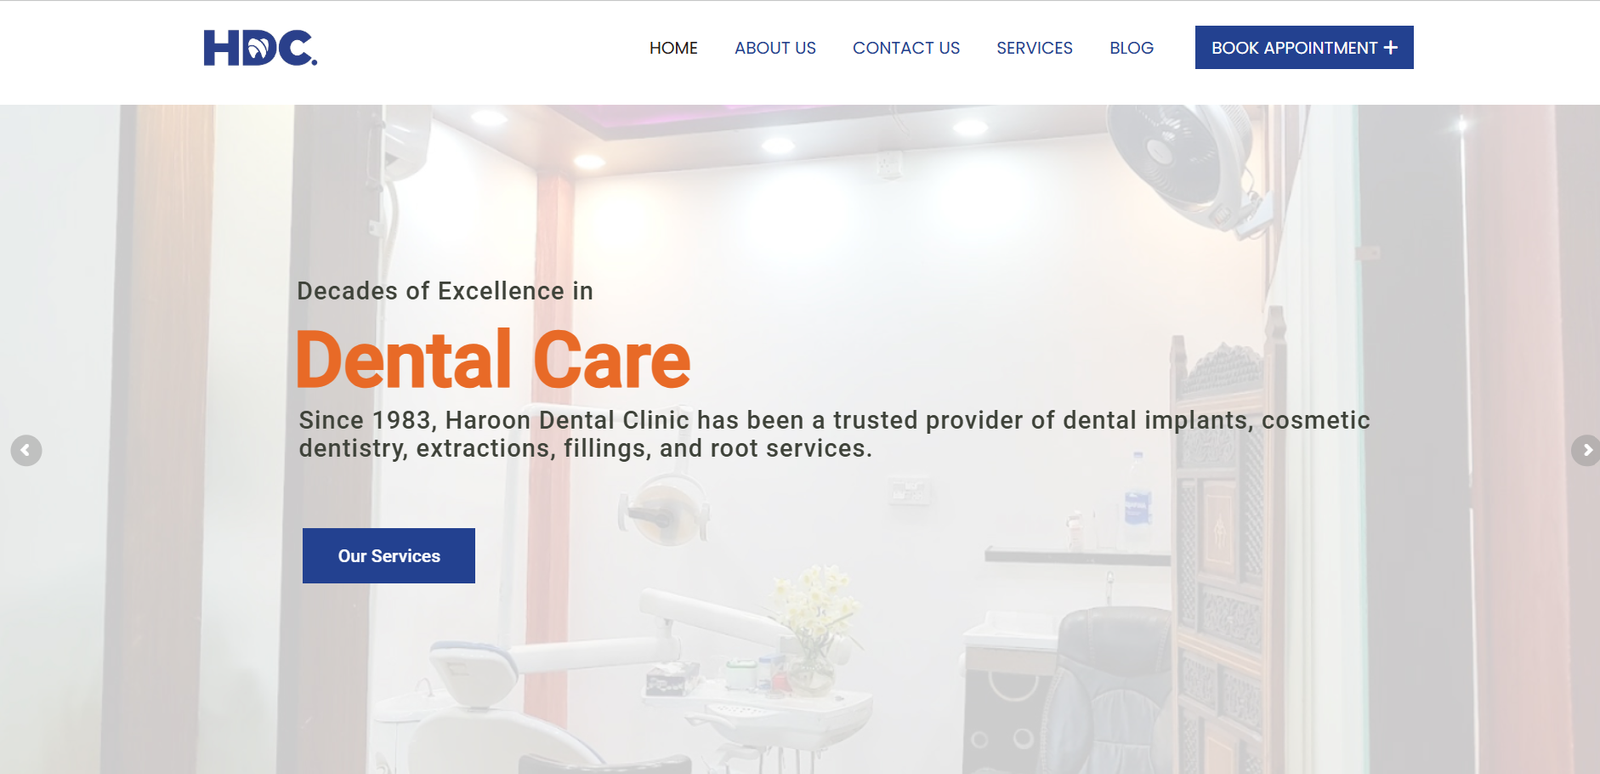Click the 'Decades of Excellence in' tagline
The height and width of the screenshot is (774, 1600).
445,291
